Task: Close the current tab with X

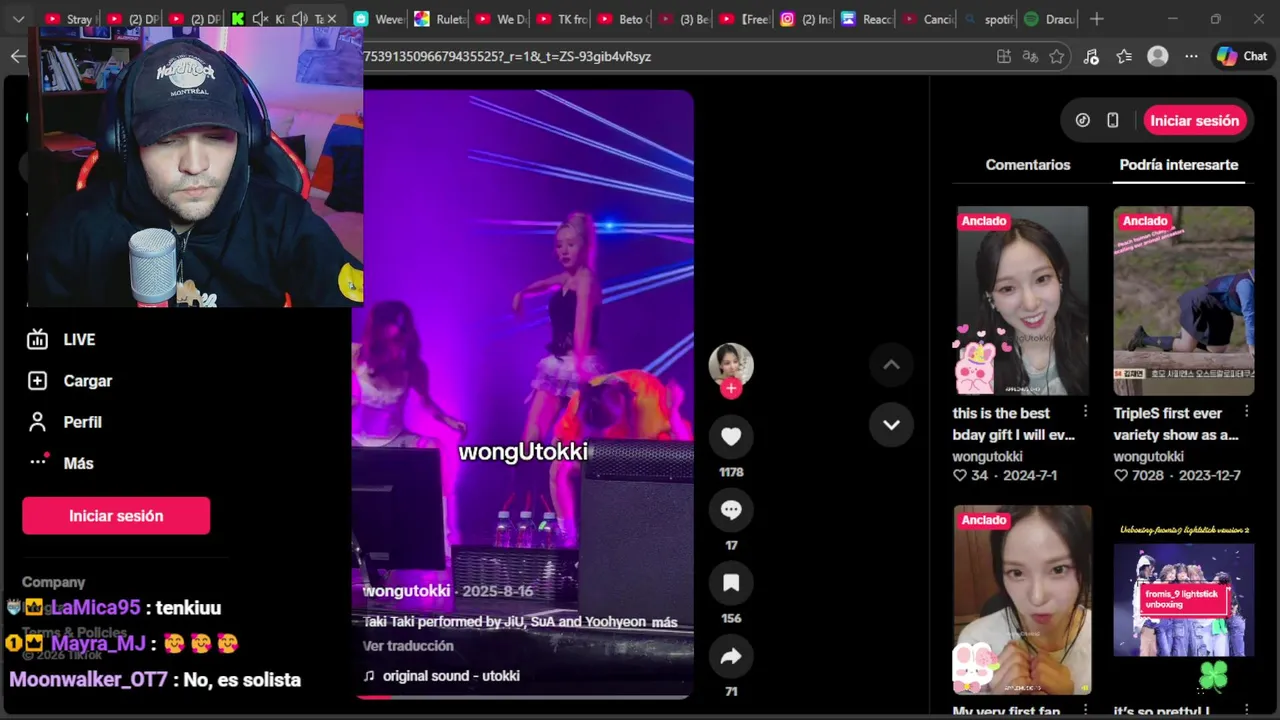Action: (x=332, y=19)
